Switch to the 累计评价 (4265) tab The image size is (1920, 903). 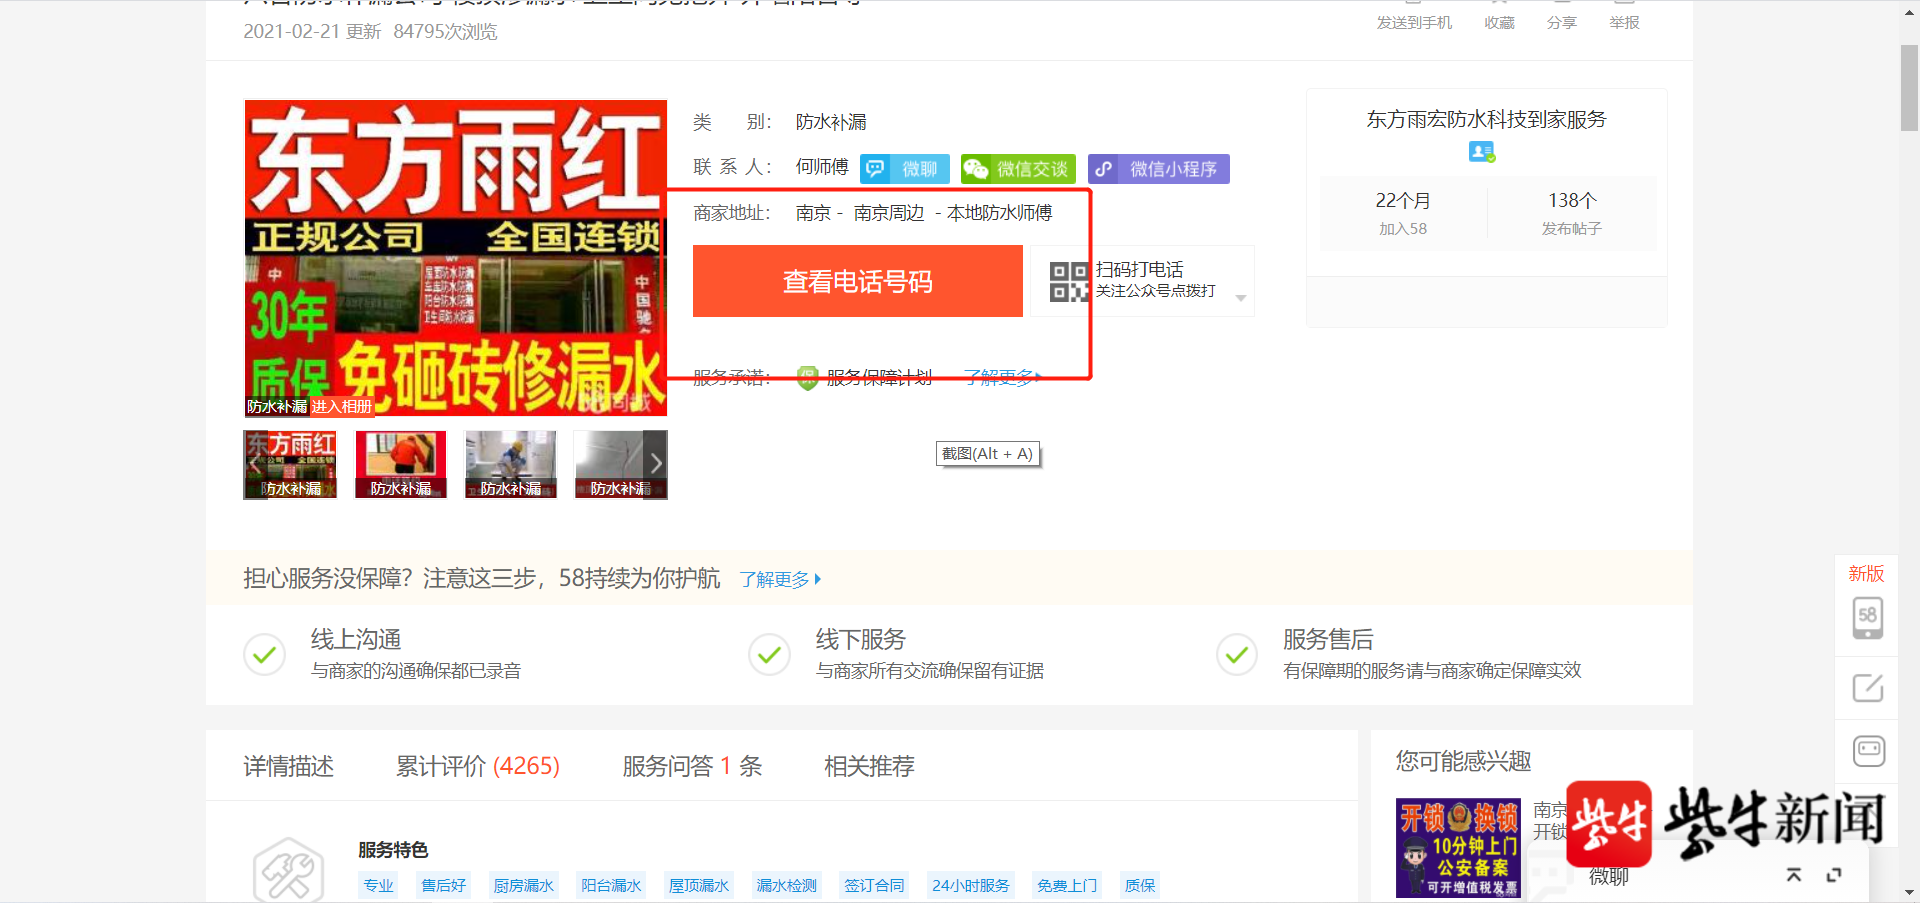point(478,766)
